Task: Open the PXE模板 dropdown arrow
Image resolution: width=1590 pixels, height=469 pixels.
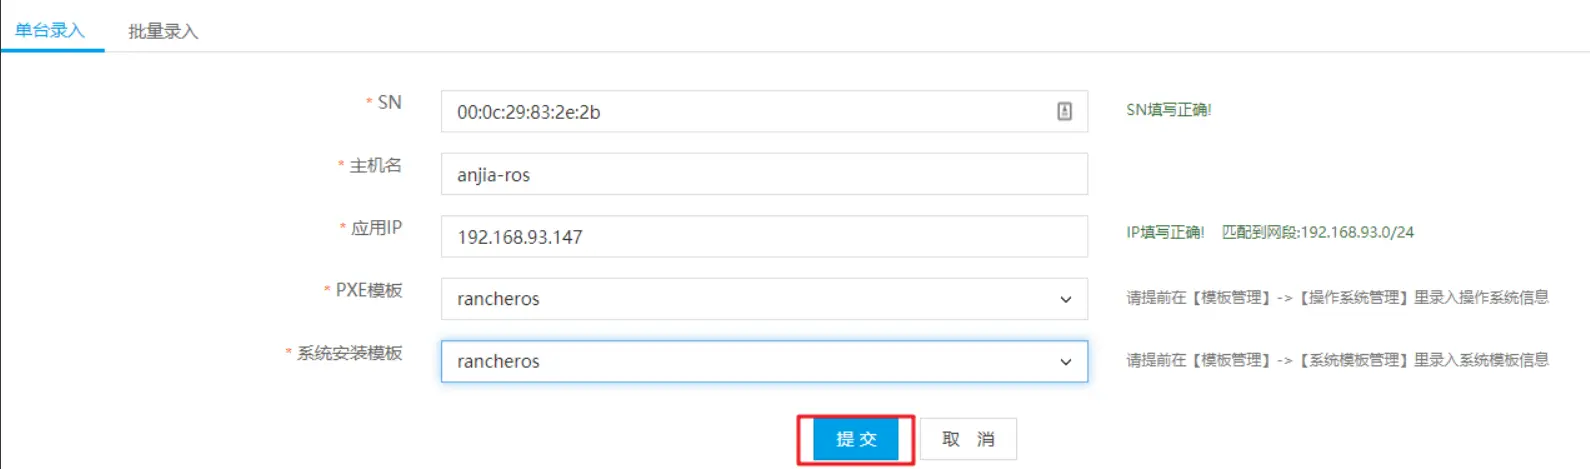Action: click(1066, 299)
